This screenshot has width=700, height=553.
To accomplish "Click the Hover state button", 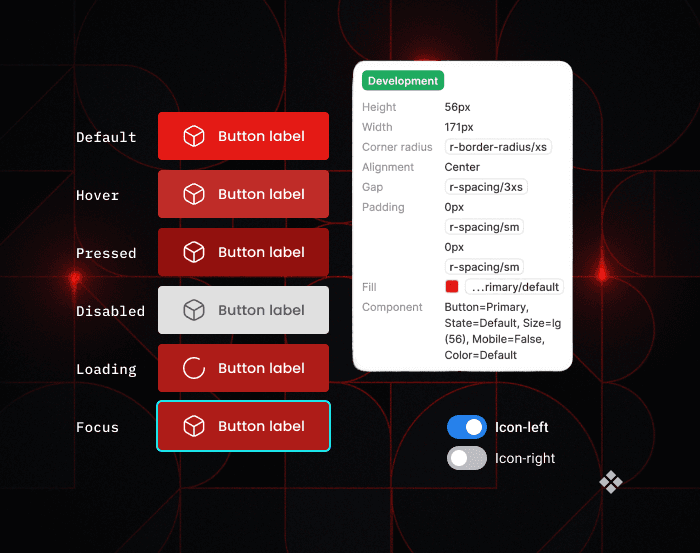I will click(x=243, y=194).
